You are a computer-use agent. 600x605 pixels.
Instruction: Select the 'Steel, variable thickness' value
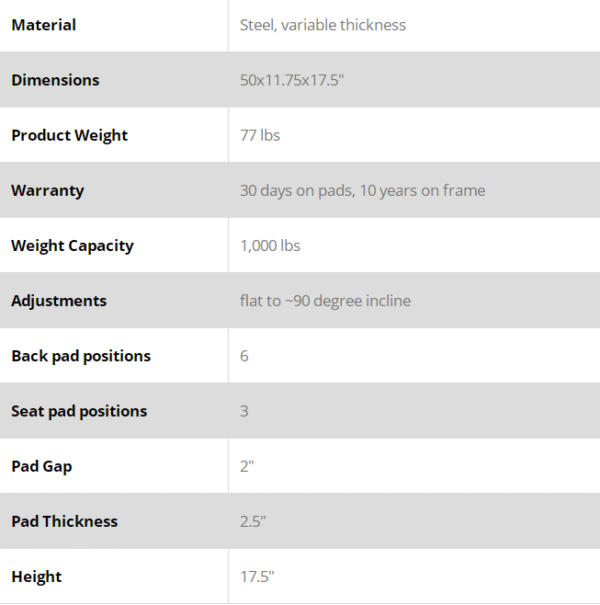[x=323, y=25]
